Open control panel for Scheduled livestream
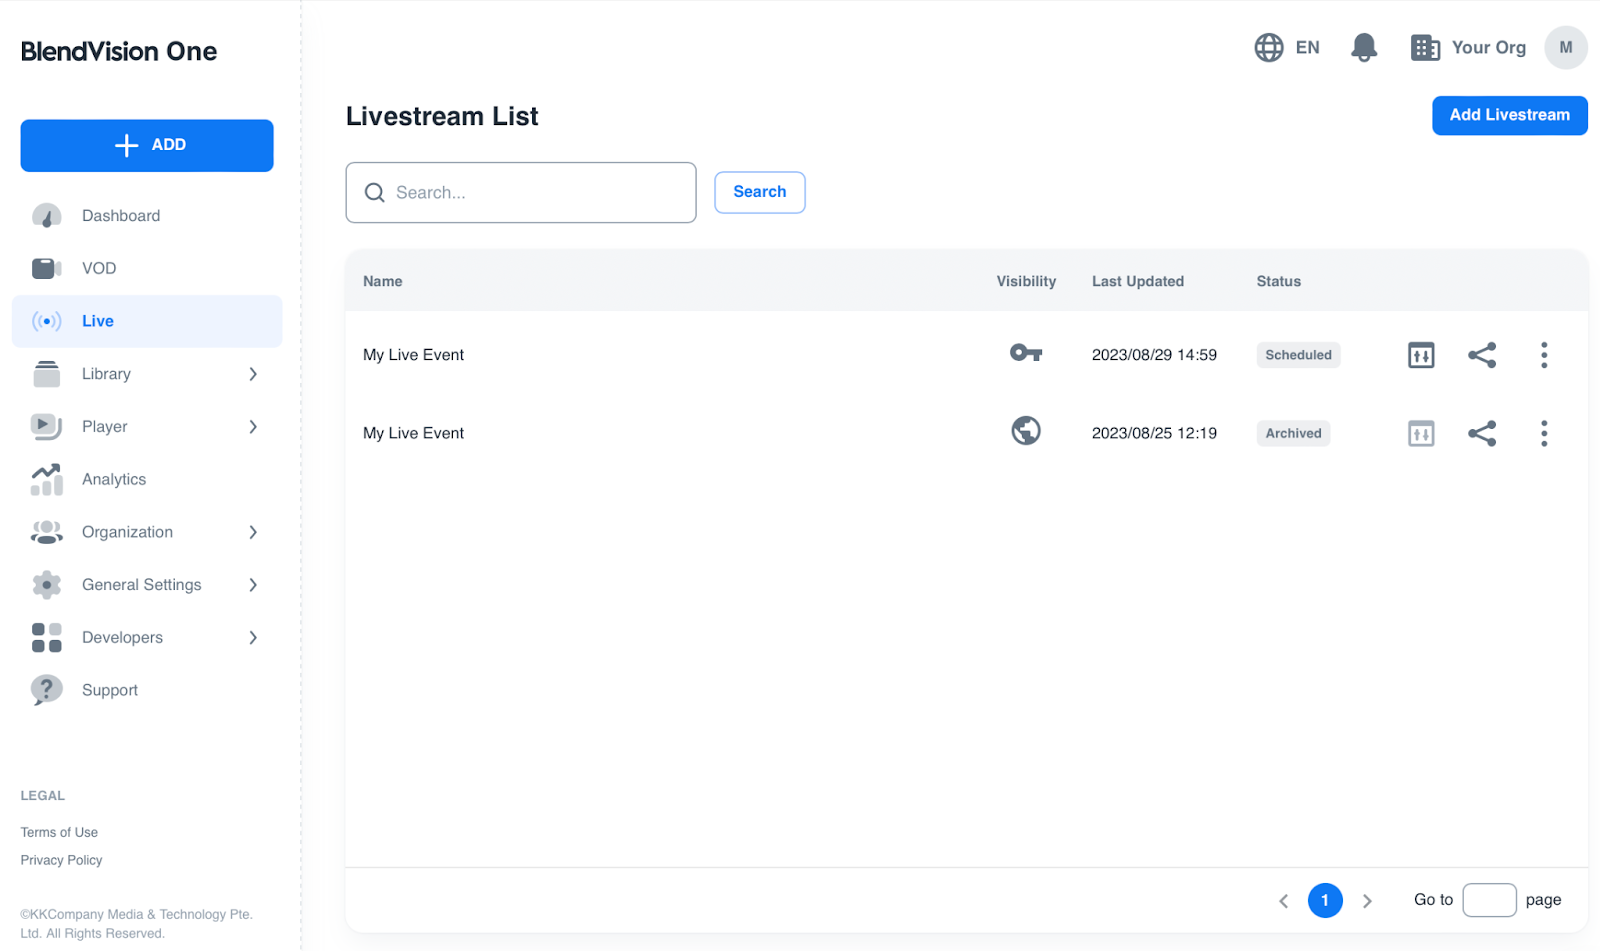 1421,355
